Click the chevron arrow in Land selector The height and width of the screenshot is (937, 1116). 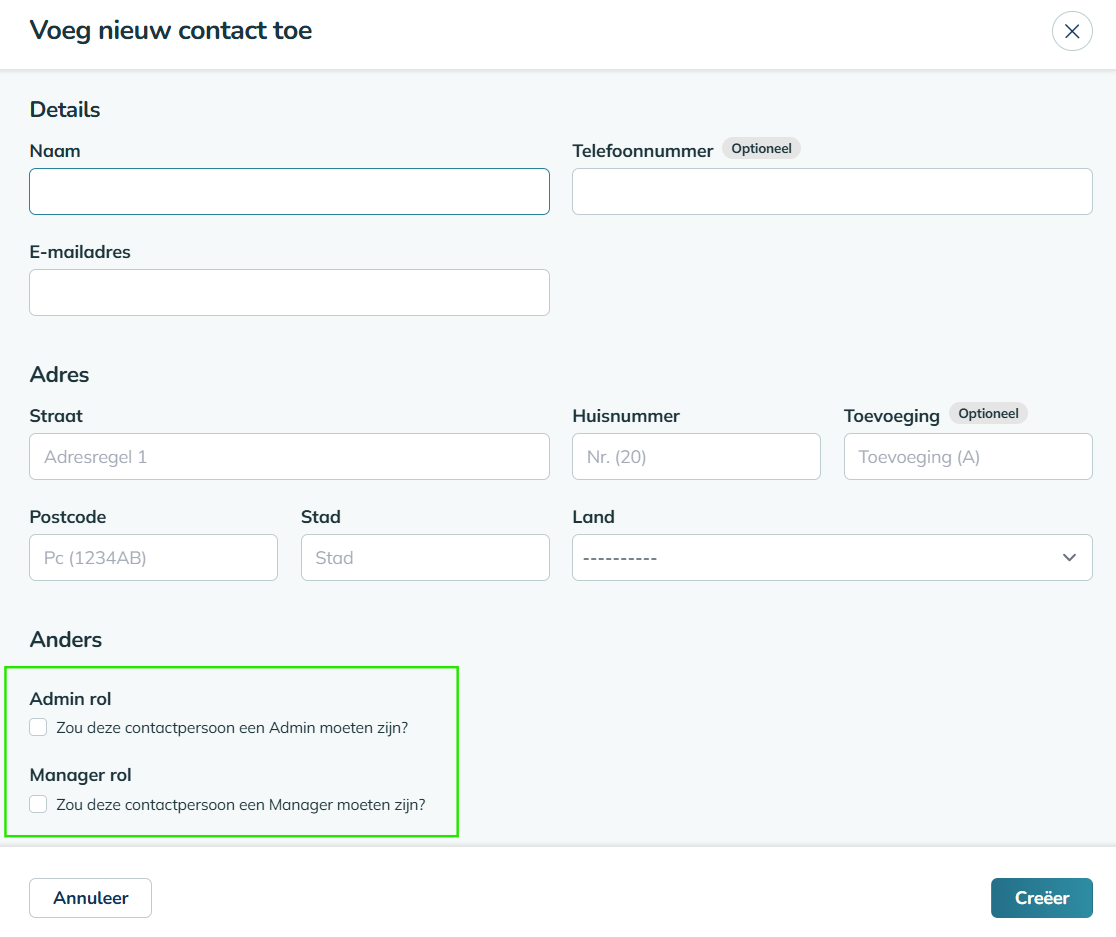coord(1069,557)
